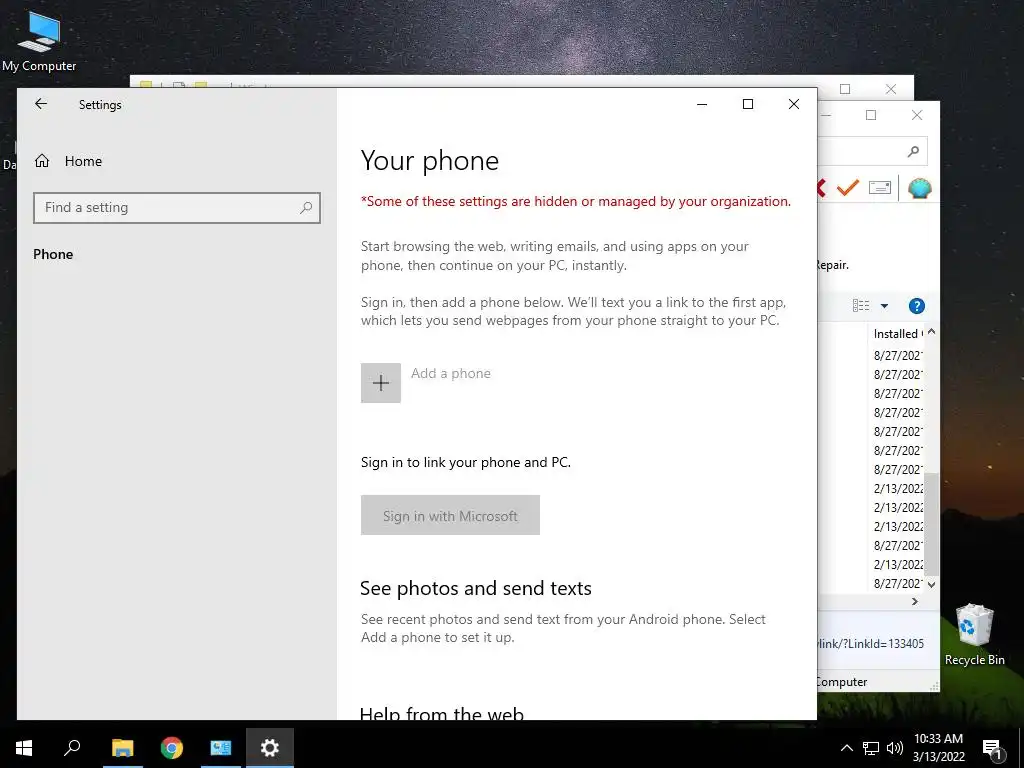Viewport: 1024px width, 768px height.
Task: Sort by the 'Installed' column header
Action: (898, 333)
